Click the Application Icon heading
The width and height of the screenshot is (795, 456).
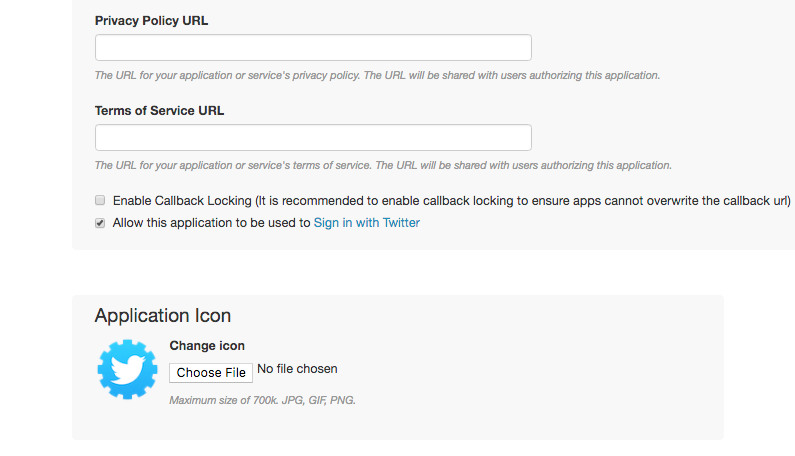coord(163,315)
